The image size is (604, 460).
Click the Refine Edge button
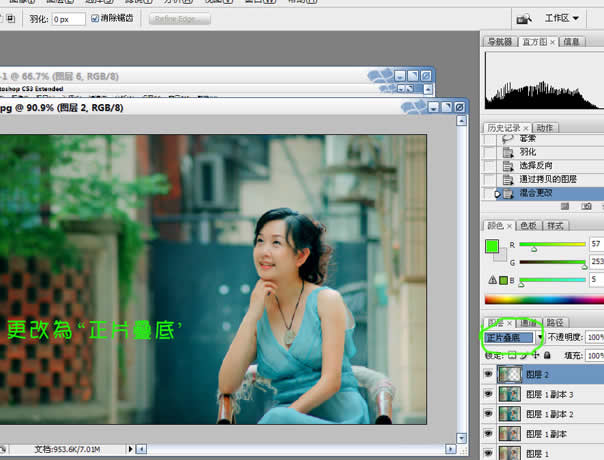[180, 19]
